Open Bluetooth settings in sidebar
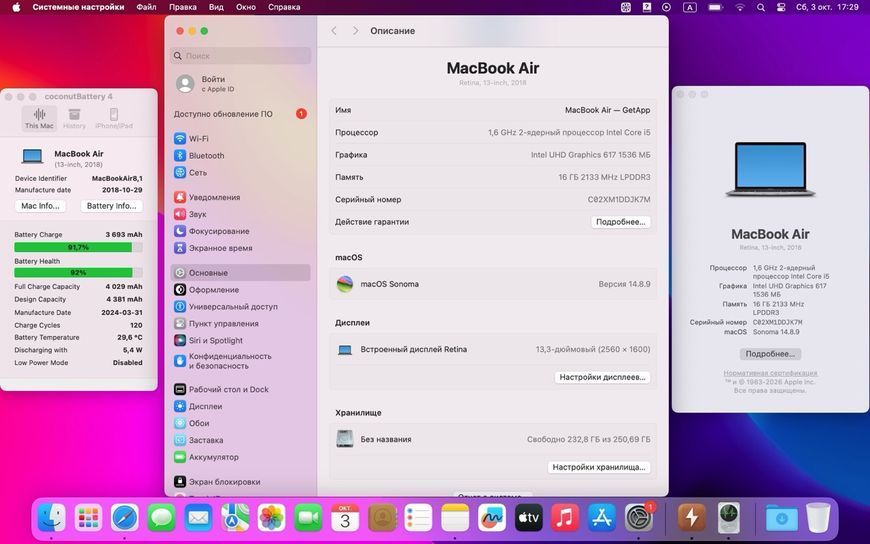The height and width of the screenshot is (544, 870). coord(240,155)
